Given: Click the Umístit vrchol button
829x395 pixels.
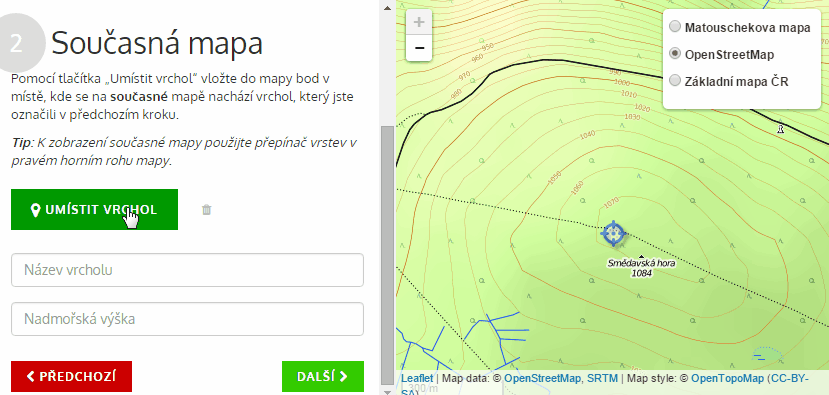Looking at the screenshot, I should click(94, 209).
